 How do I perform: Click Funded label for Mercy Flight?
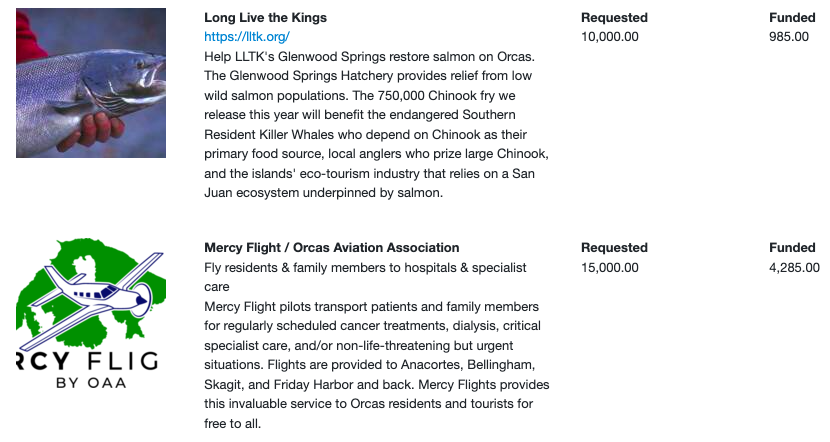[792, 248]
